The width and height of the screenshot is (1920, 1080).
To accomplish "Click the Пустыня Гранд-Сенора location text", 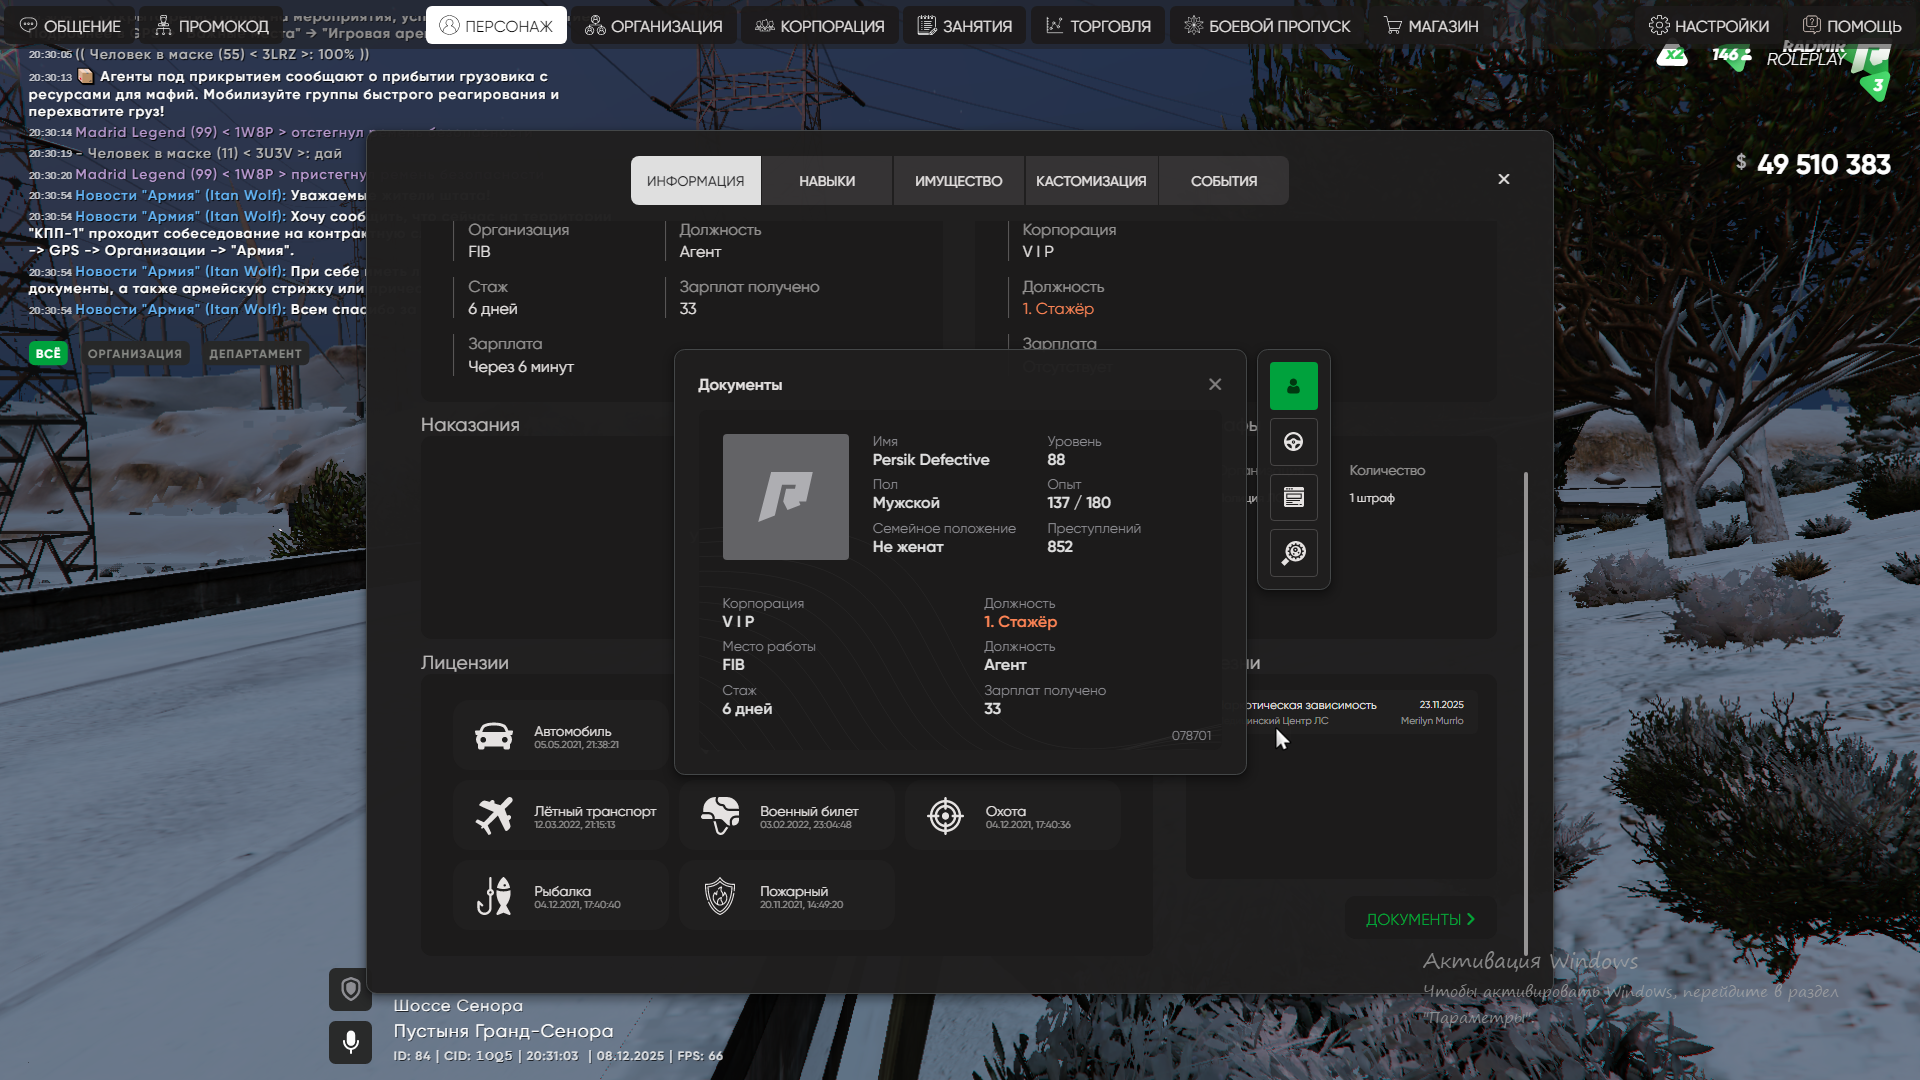I will point(503,1031).
